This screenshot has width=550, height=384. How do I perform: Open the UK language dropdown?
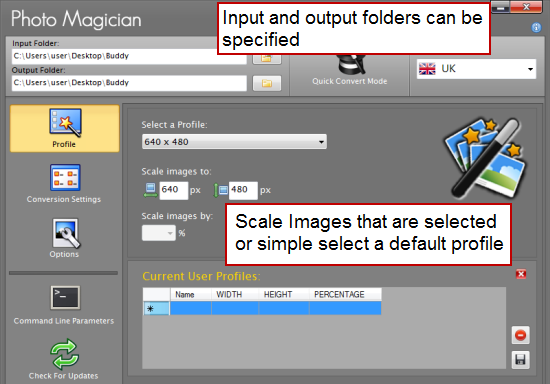[476, 69]
